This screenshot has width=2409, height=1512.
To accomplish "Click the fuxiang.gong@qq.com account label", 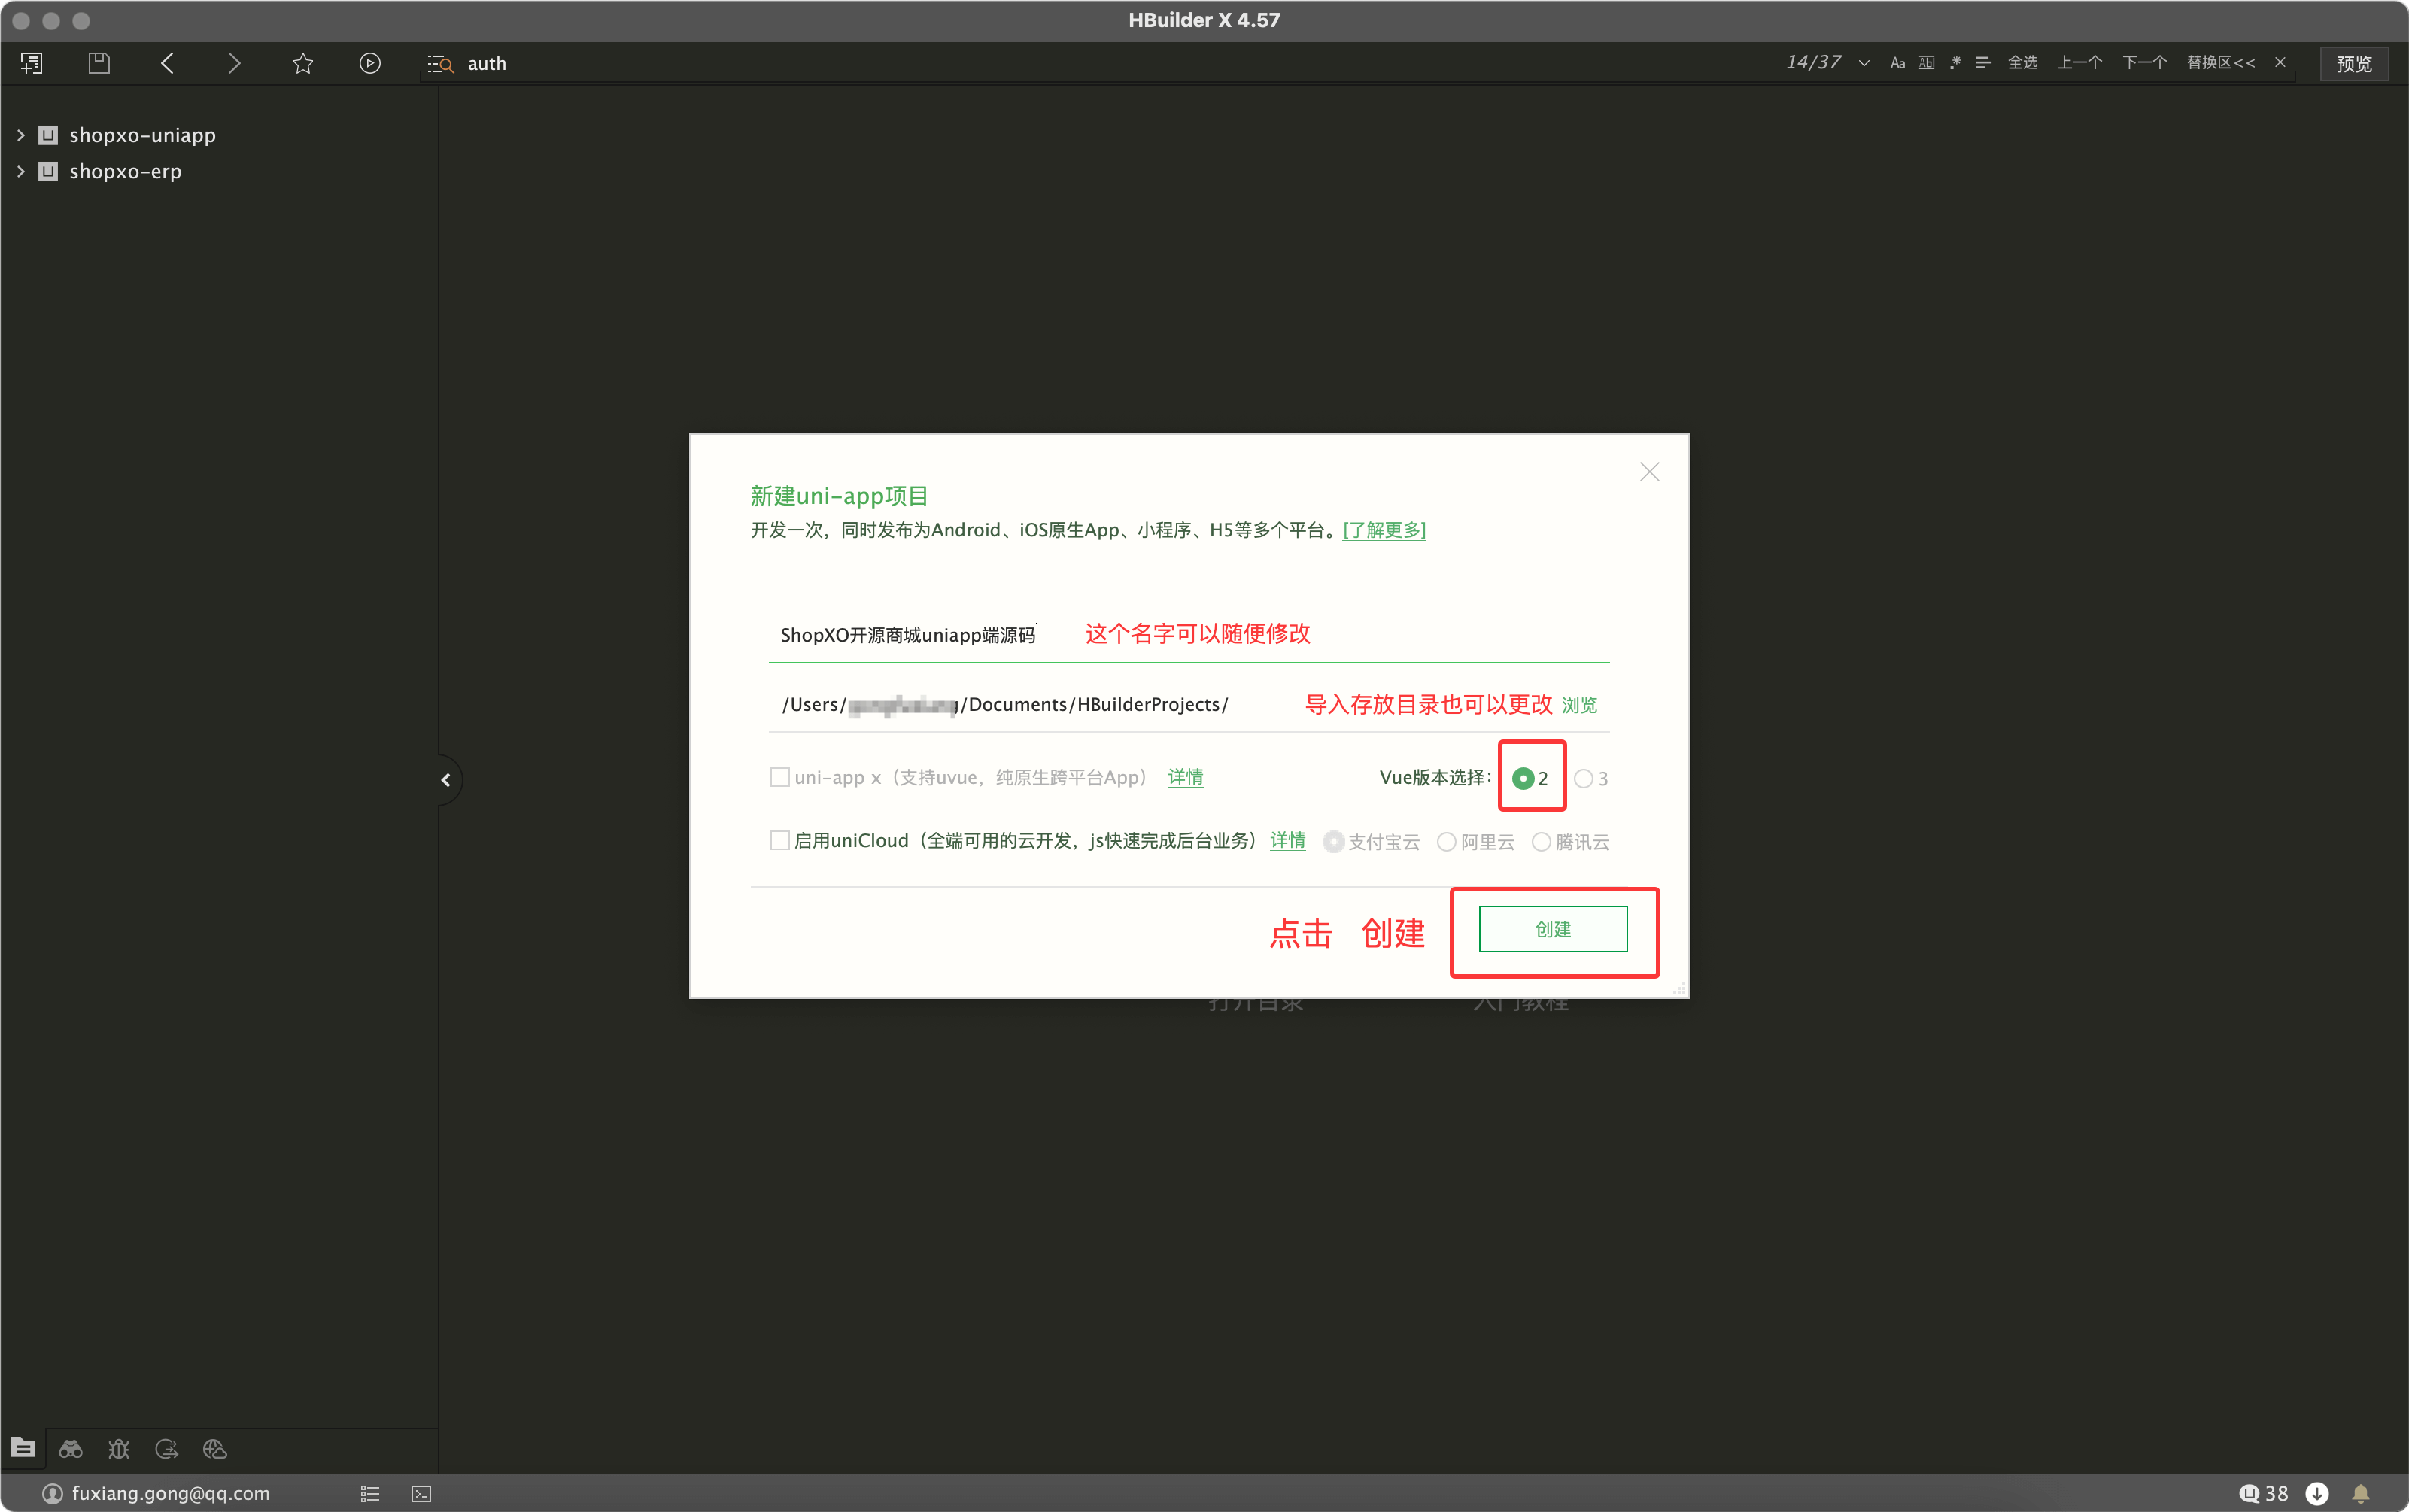I will (171, 1493).
